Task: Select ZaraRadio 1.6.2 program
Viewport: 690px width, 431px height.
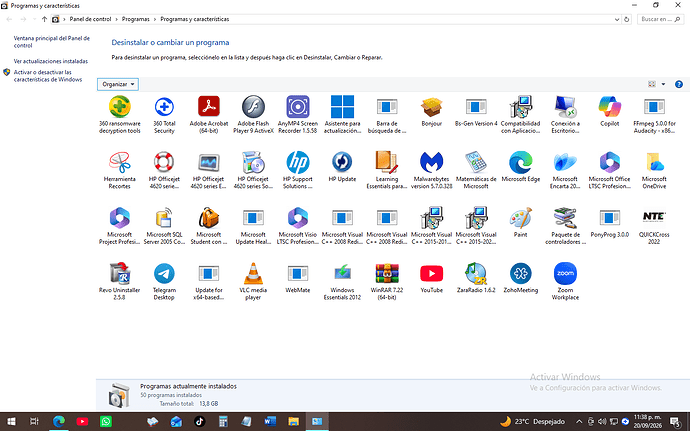Action: 476,277
